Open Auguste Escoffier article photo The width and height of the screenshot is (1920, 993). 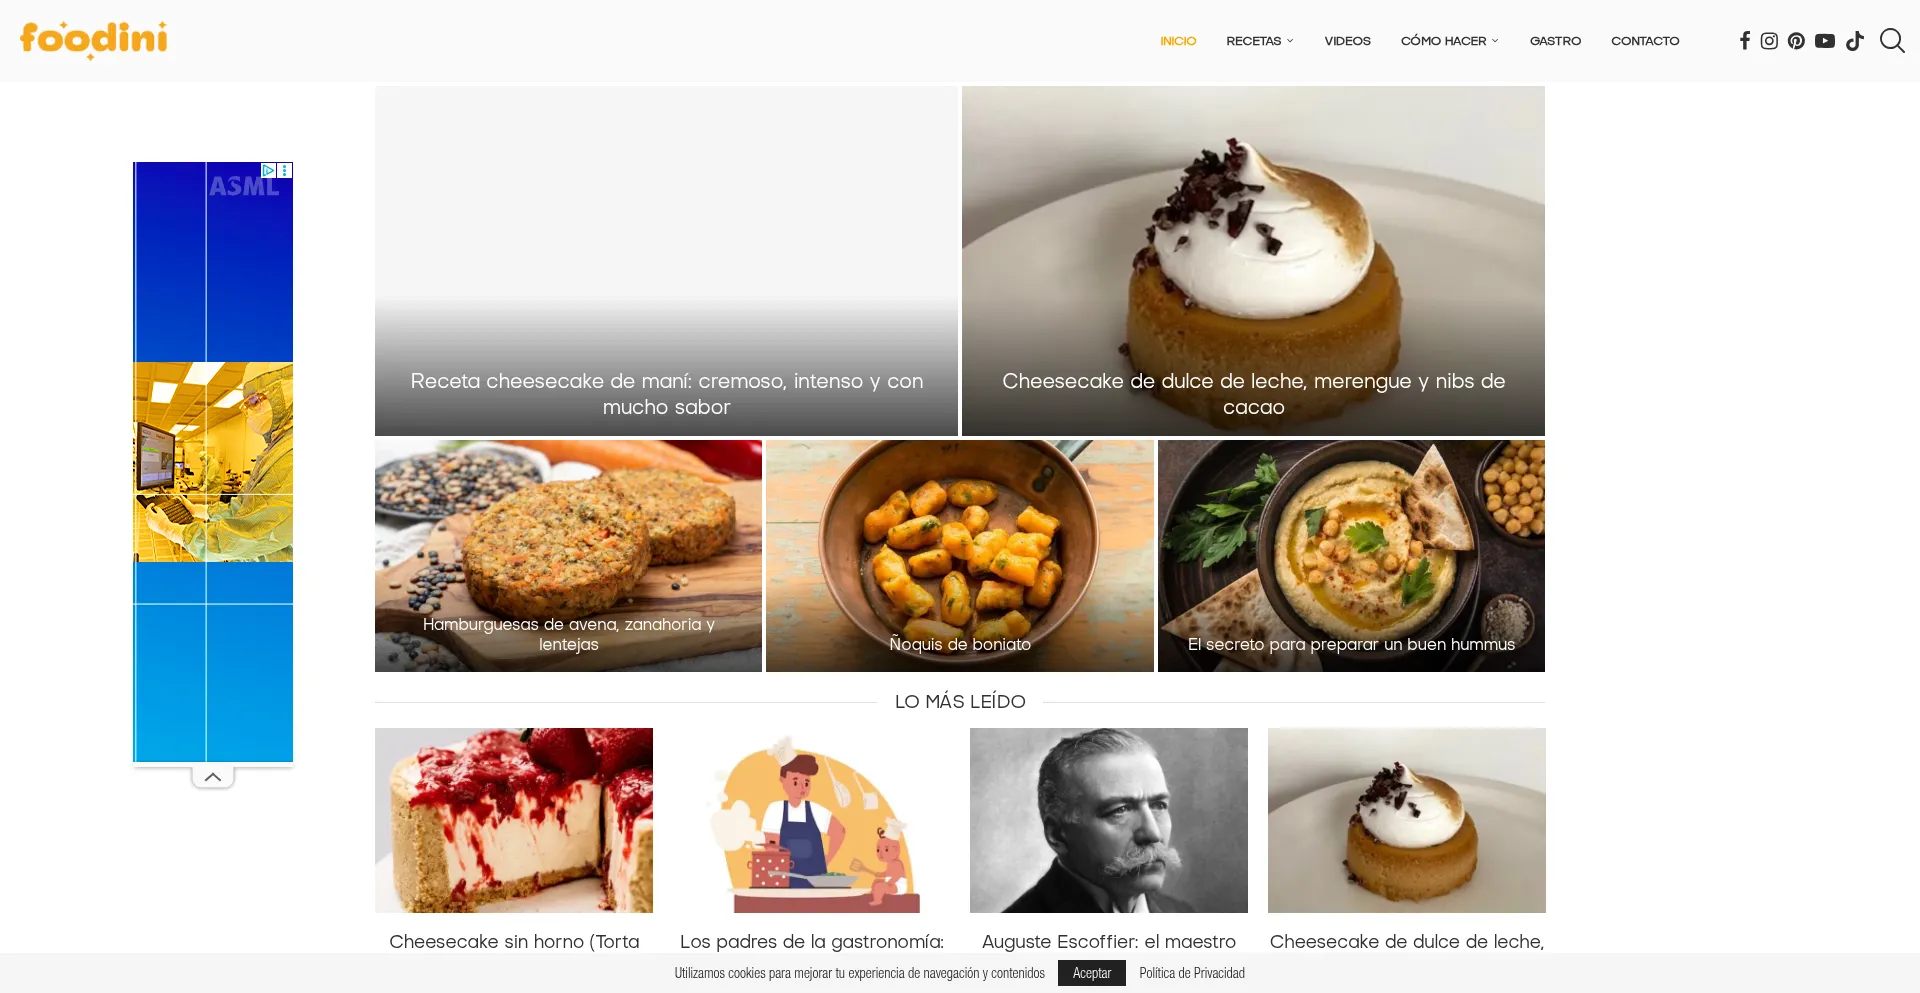point(1108,820)
